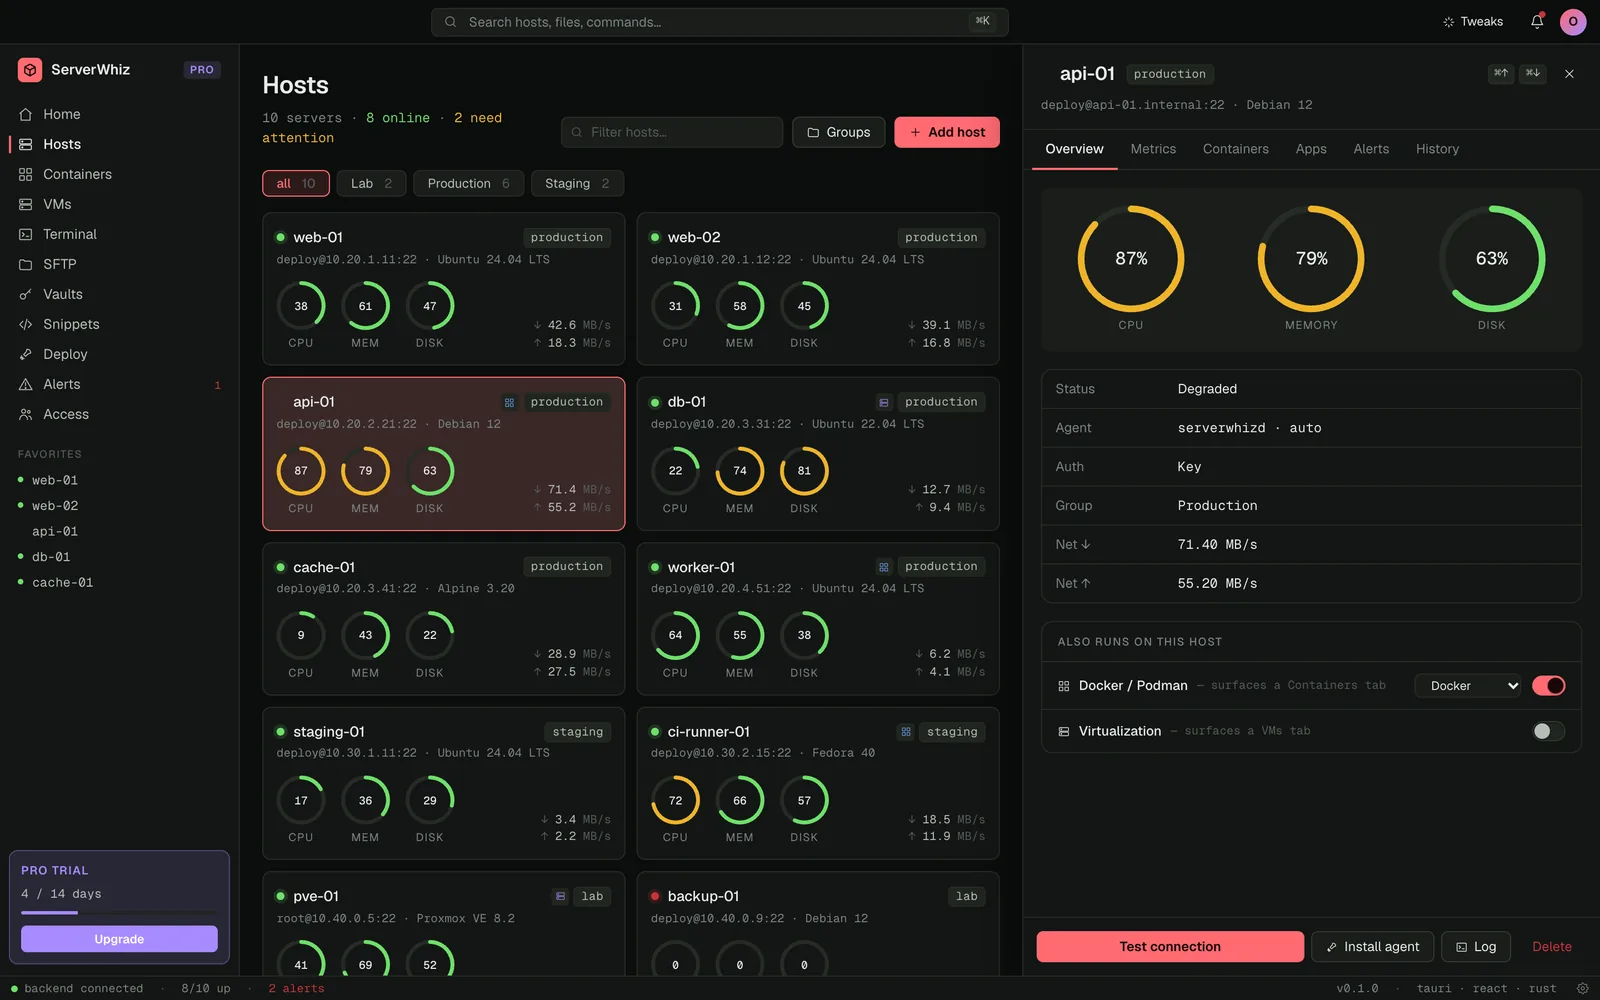Open Terminal in the sidebar

(x=120, y=234)
